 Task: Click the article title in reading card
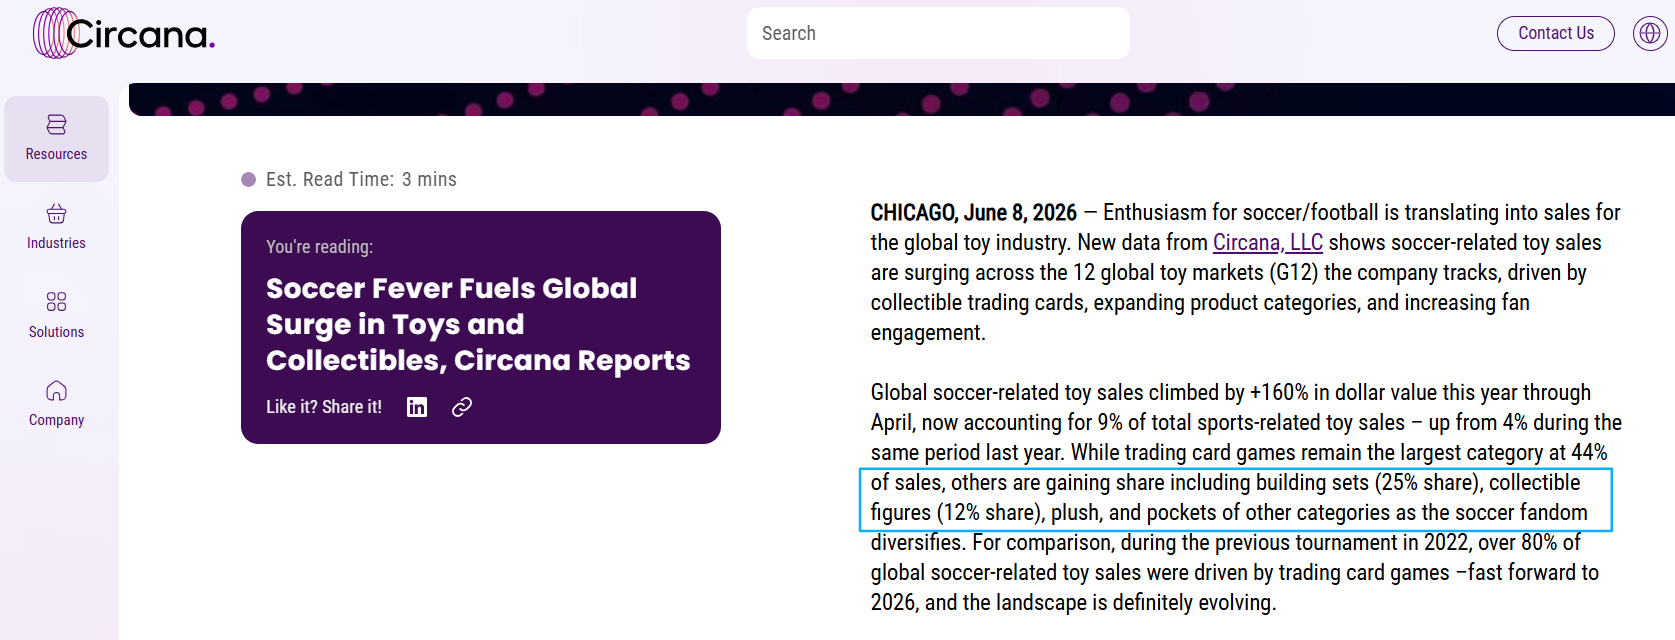pos(478,324)
